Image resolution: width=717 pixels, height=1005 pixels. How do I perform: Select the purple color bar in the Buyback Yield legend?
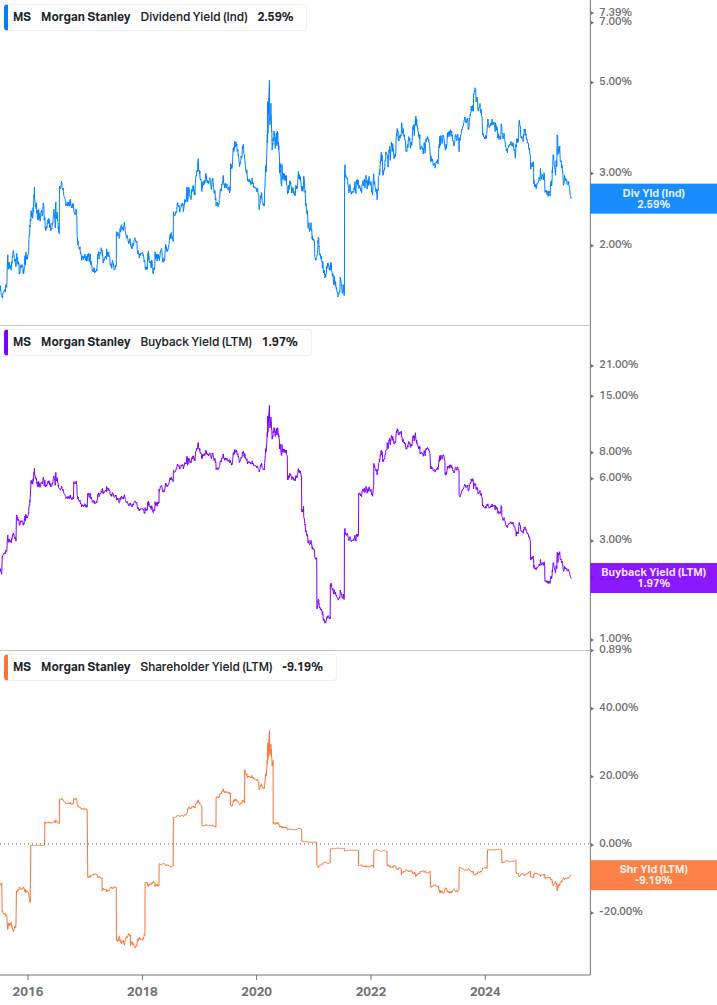tap(6, 342)
